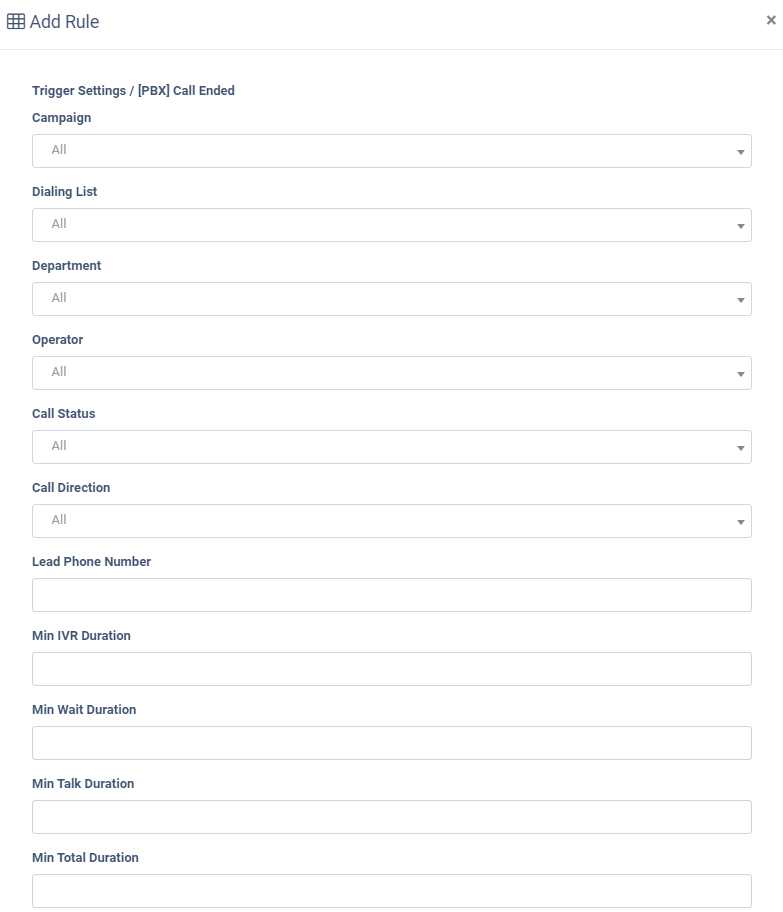Click the Trigger Settings / [PBX] Call Ended heading
The image size is (783, 912).
point(133,91)
